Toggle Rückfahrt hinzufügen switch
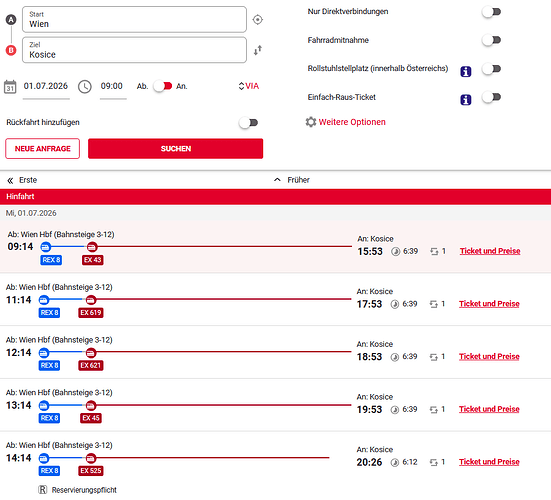The width and height of the screenshot is (551, 500). pyautogui.click(x=248, y=123)
